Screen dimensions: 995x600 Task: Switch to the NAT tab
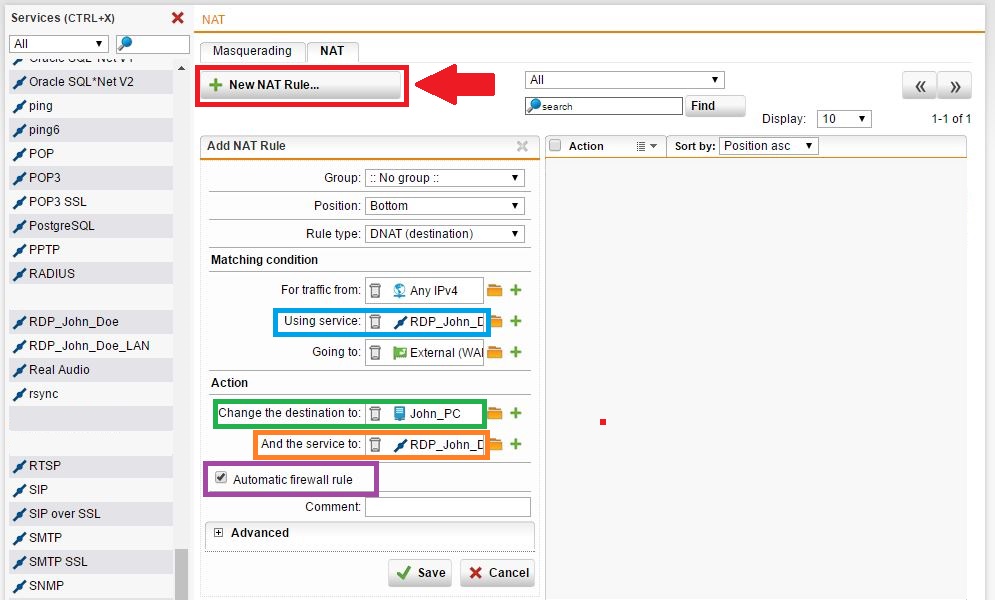click(332, 51)
